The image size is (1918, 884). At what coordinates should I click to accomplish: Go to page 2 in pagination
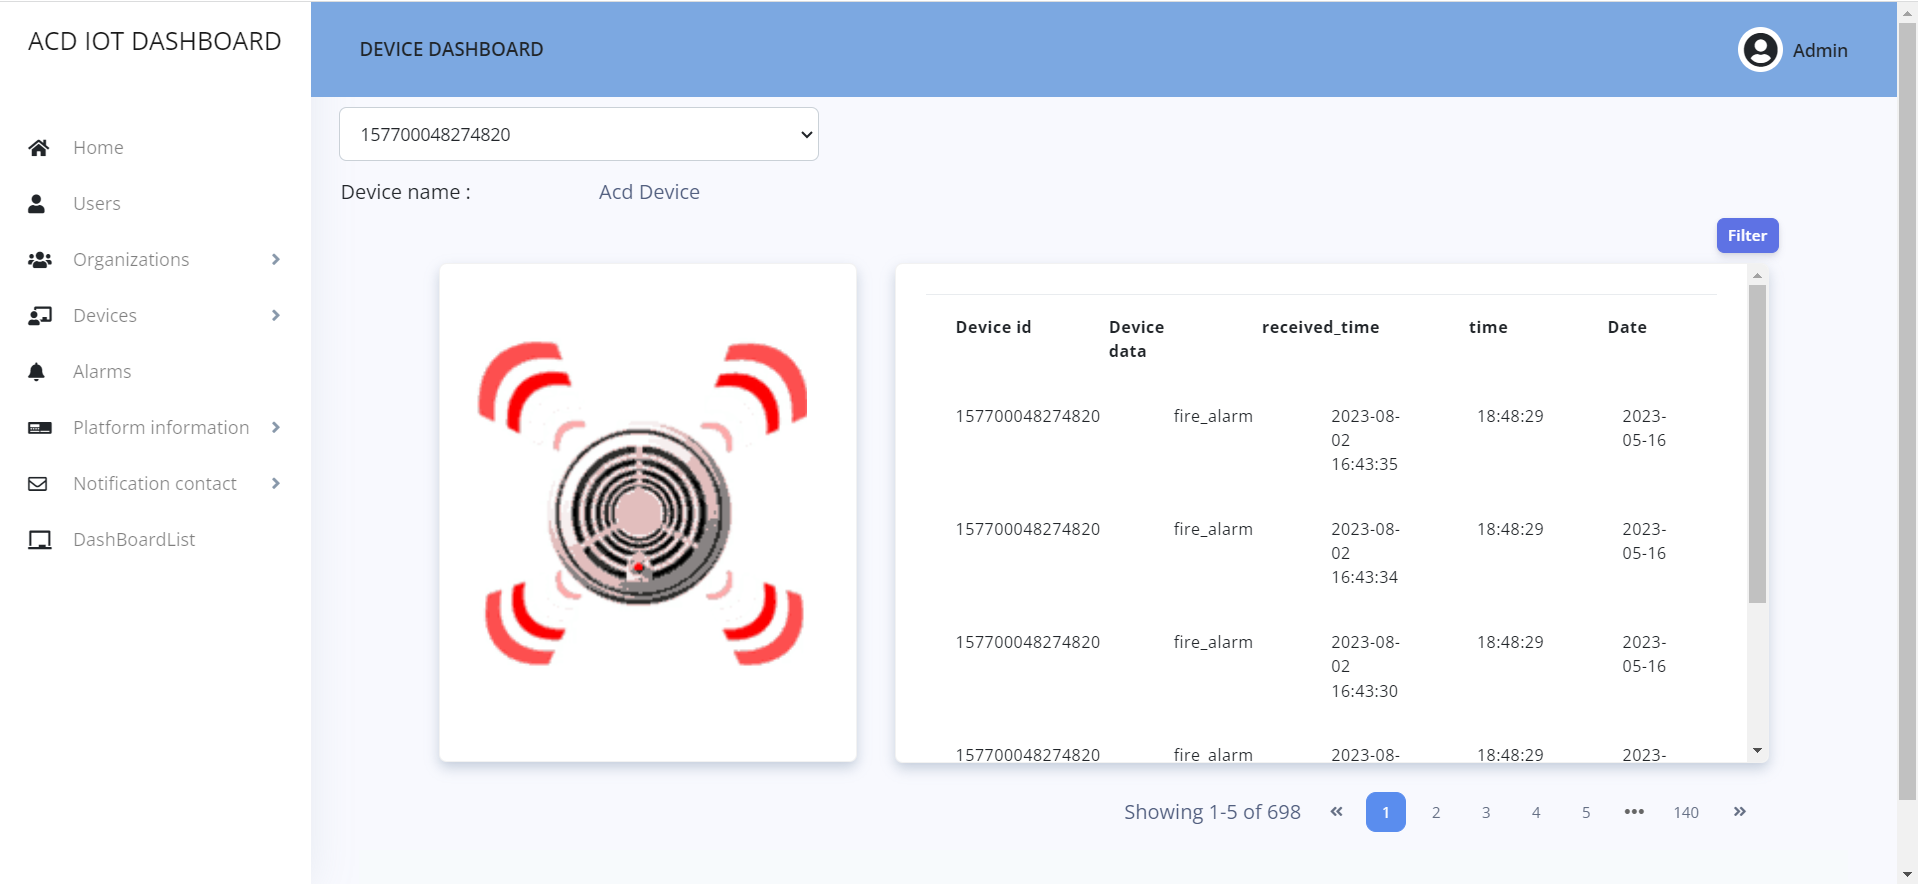(1435, 812)
